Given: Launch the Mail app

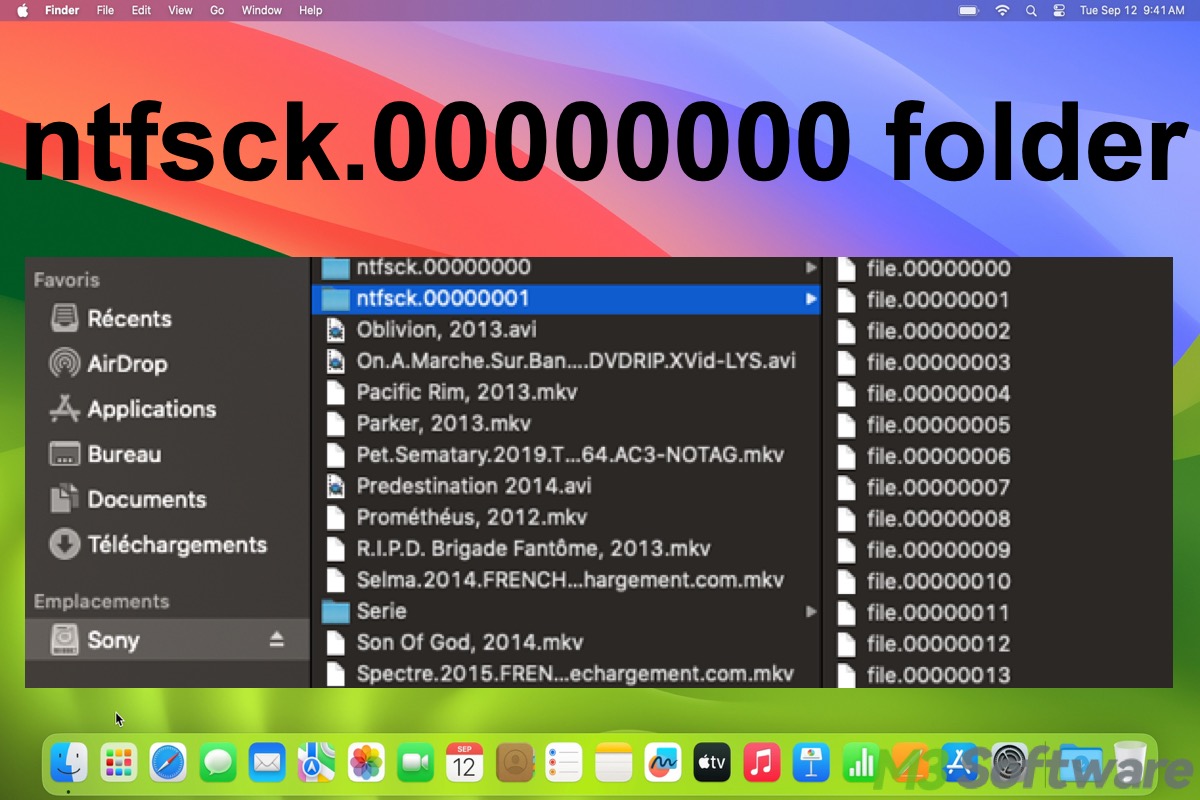Looking at the screenshot, I should [x=267, y=762].
